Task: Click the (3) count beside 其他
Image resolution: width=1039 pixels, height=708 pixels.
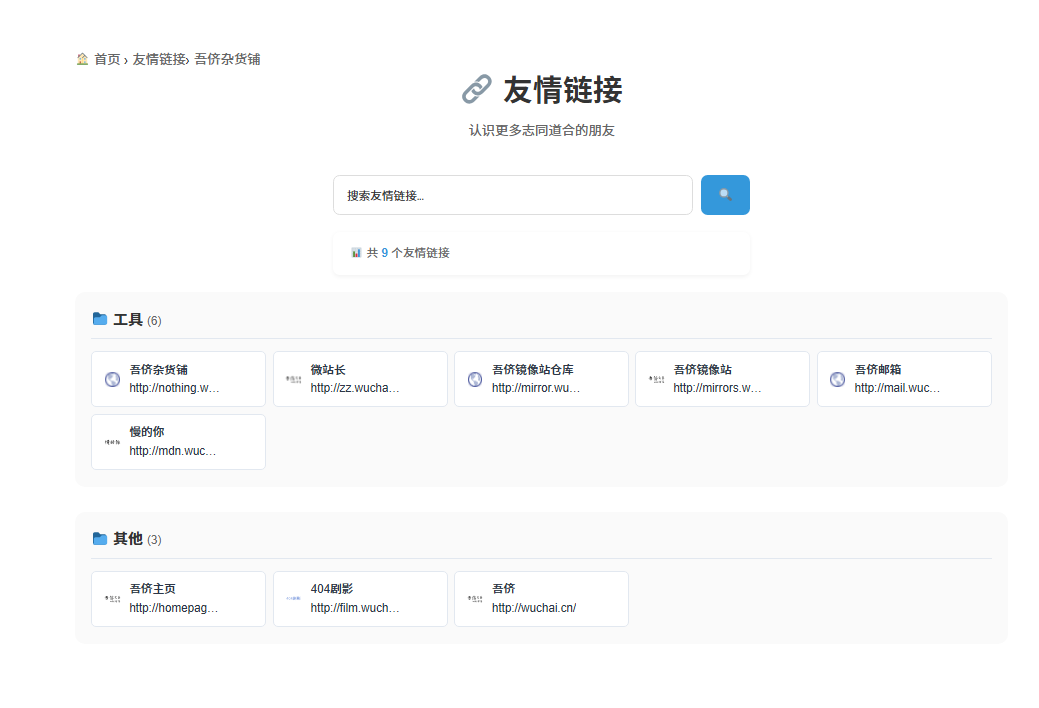Action: tap(154, 540)
